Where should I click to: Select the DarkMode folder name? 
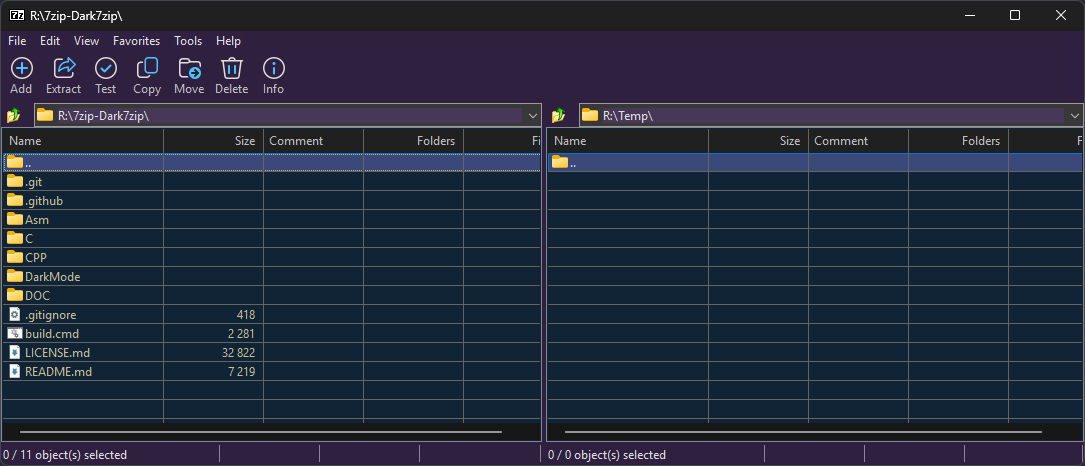(53, 276)
